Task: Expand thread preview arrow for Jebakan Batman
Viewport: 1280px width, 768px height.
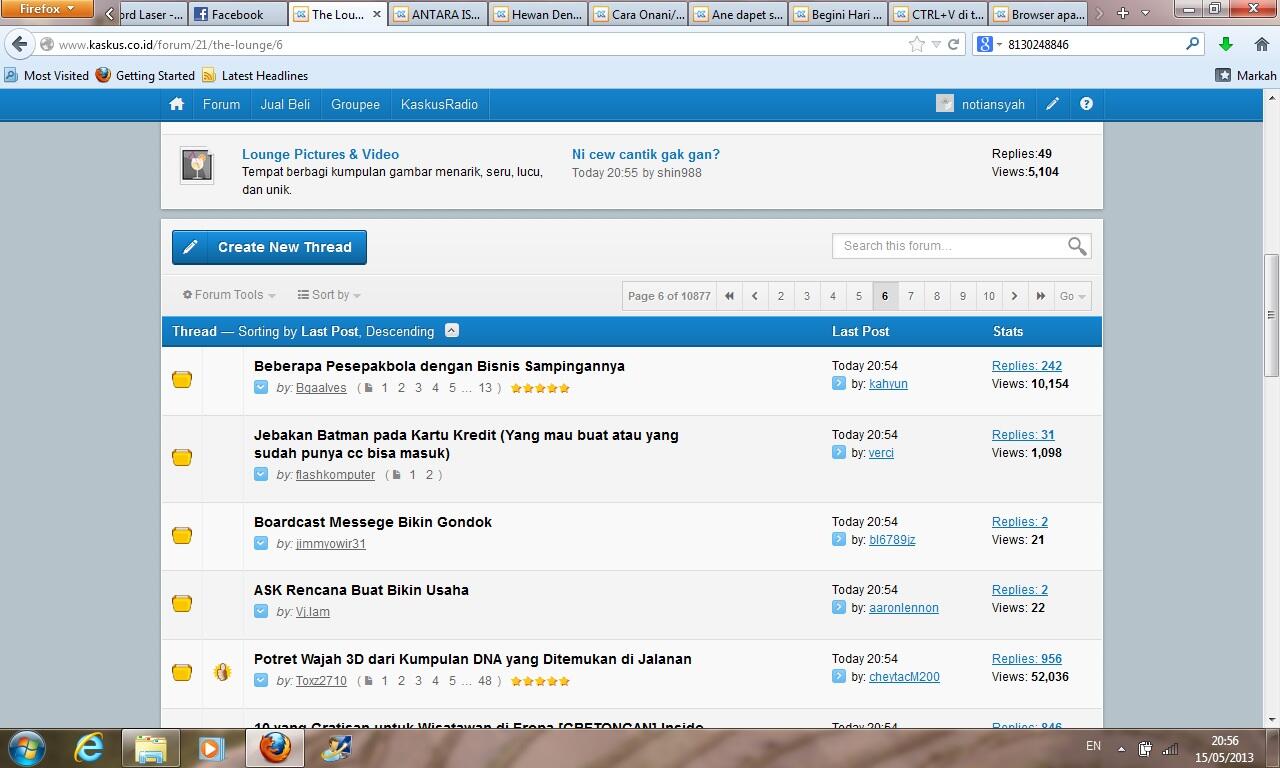Action: [261, 474]
